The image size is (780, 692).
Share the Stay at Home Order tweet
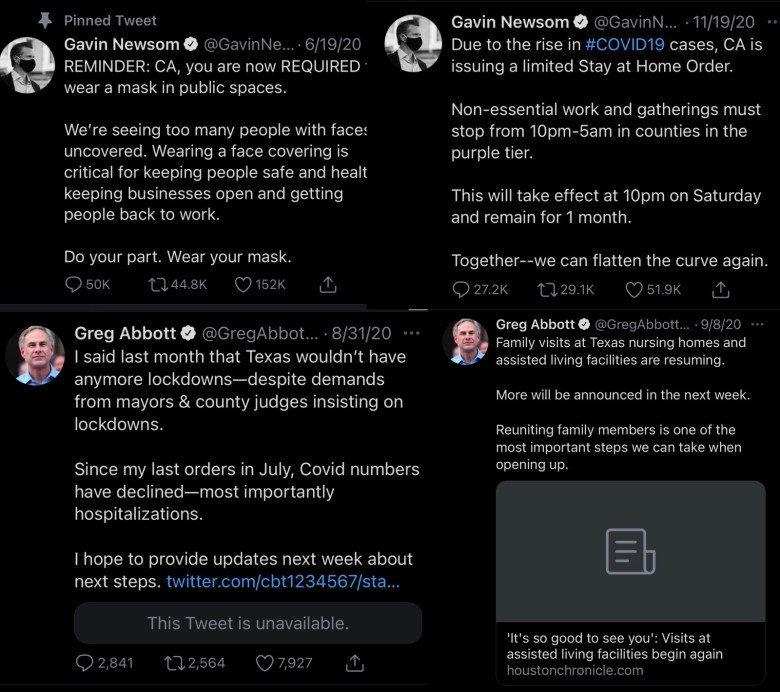coord(720,290)
